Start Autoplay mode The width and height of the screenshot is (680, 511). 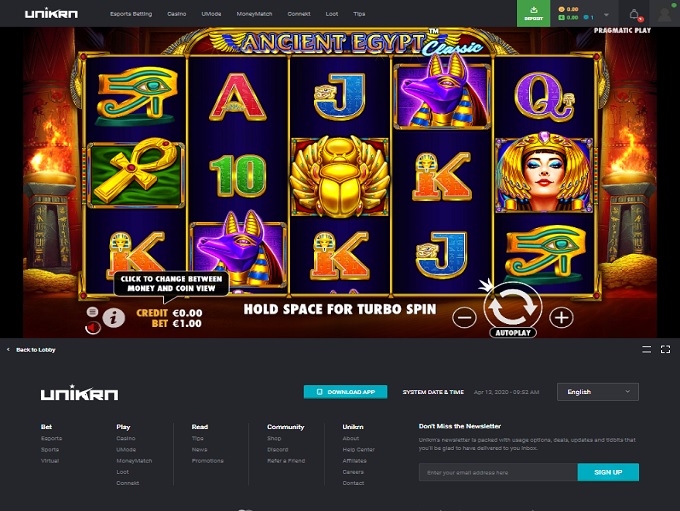coord(513,333)
